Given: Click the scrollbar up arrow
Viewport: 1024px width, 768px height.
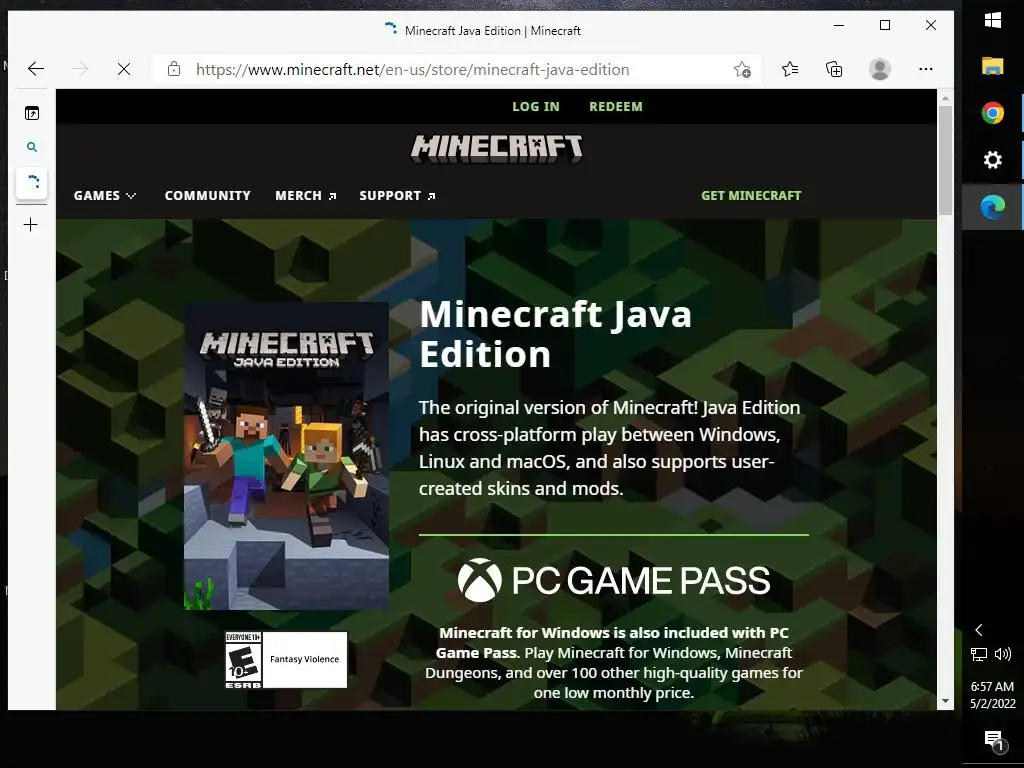Looking at the screenshot, I should tap(945, 98).
